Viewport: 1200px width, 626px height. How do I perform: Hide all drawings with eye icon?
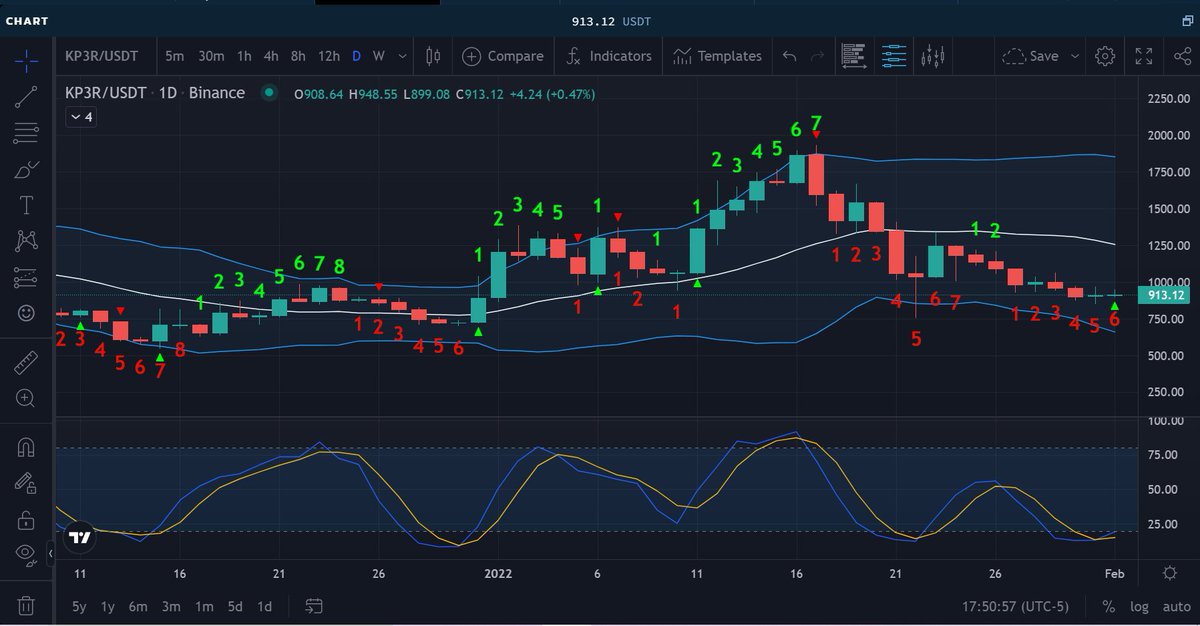click(x=26, y=553)
